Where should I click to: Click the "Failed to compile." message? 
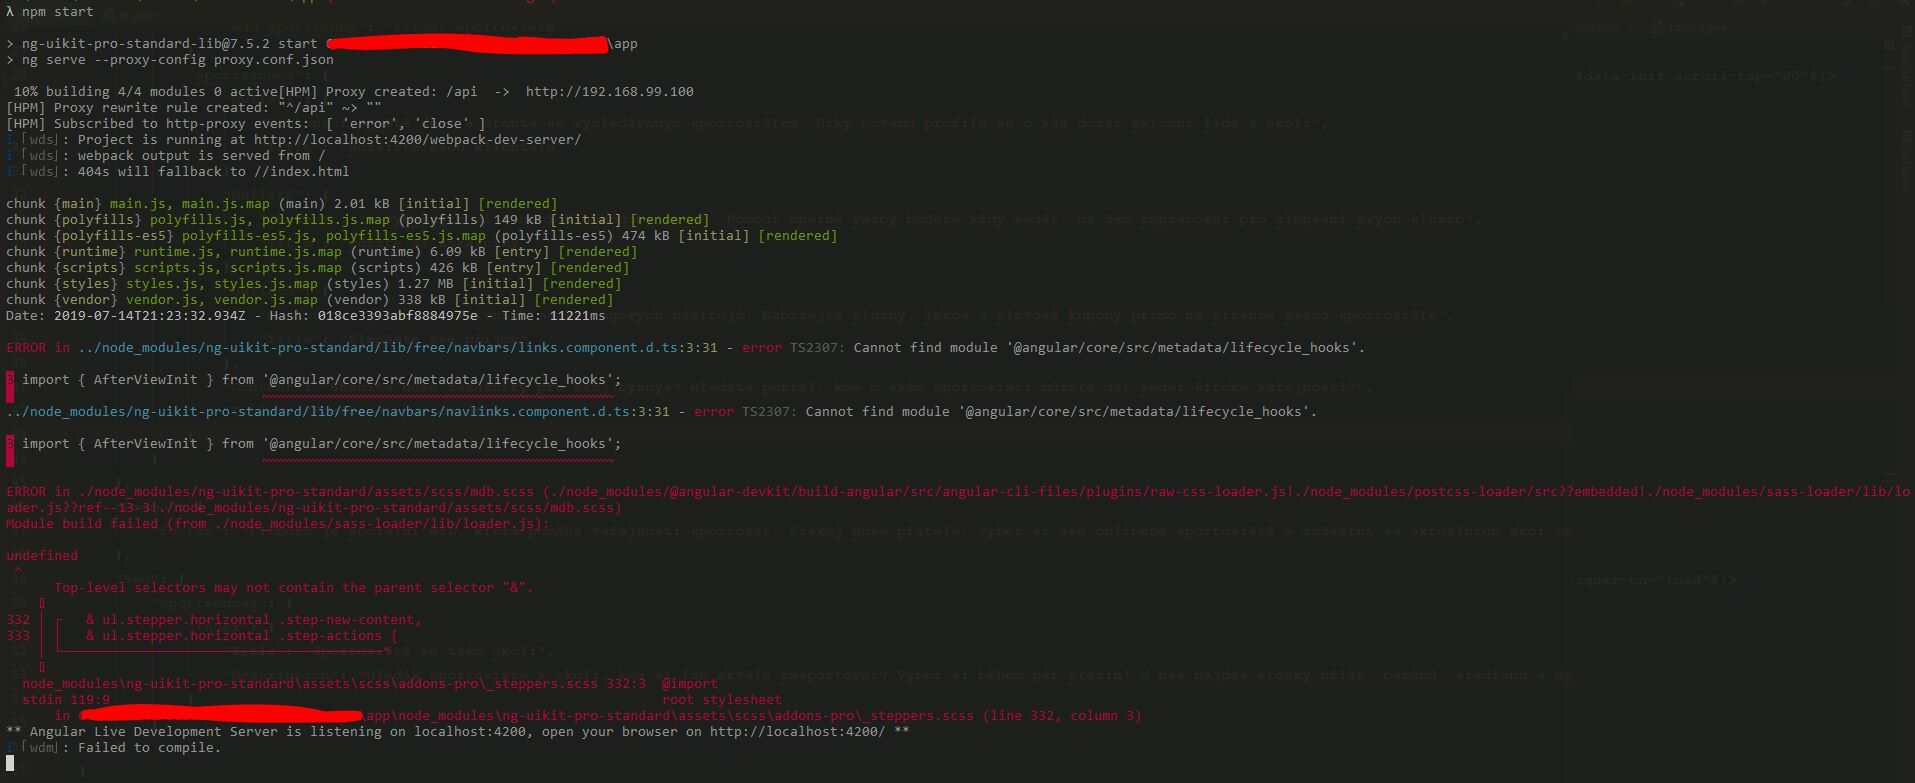pyautogui.click(x=149, y=748)
